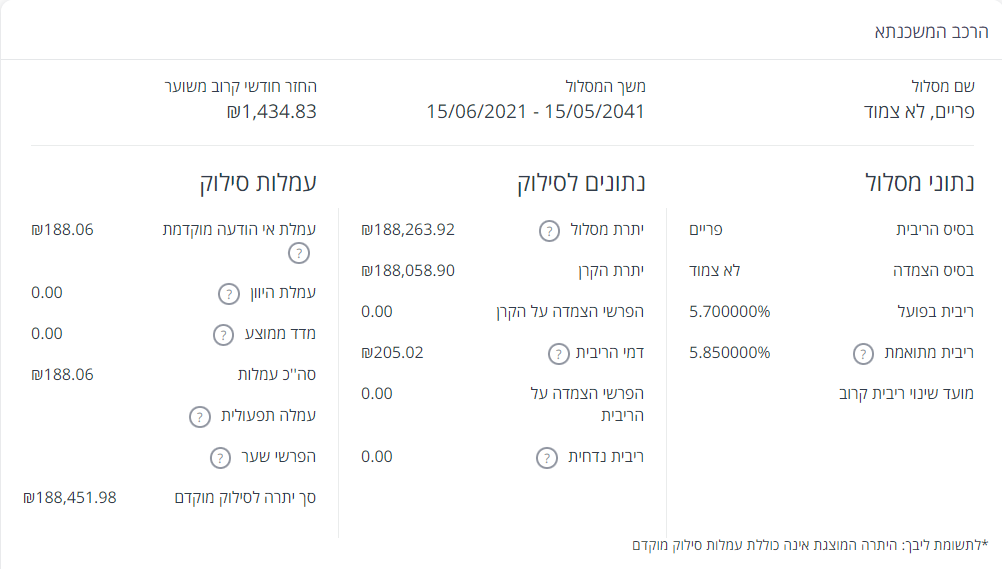Image resolution: width=1002 pixels, height=569 pixels.
Task: Click the track duration date range
Action: pos(535,111)
